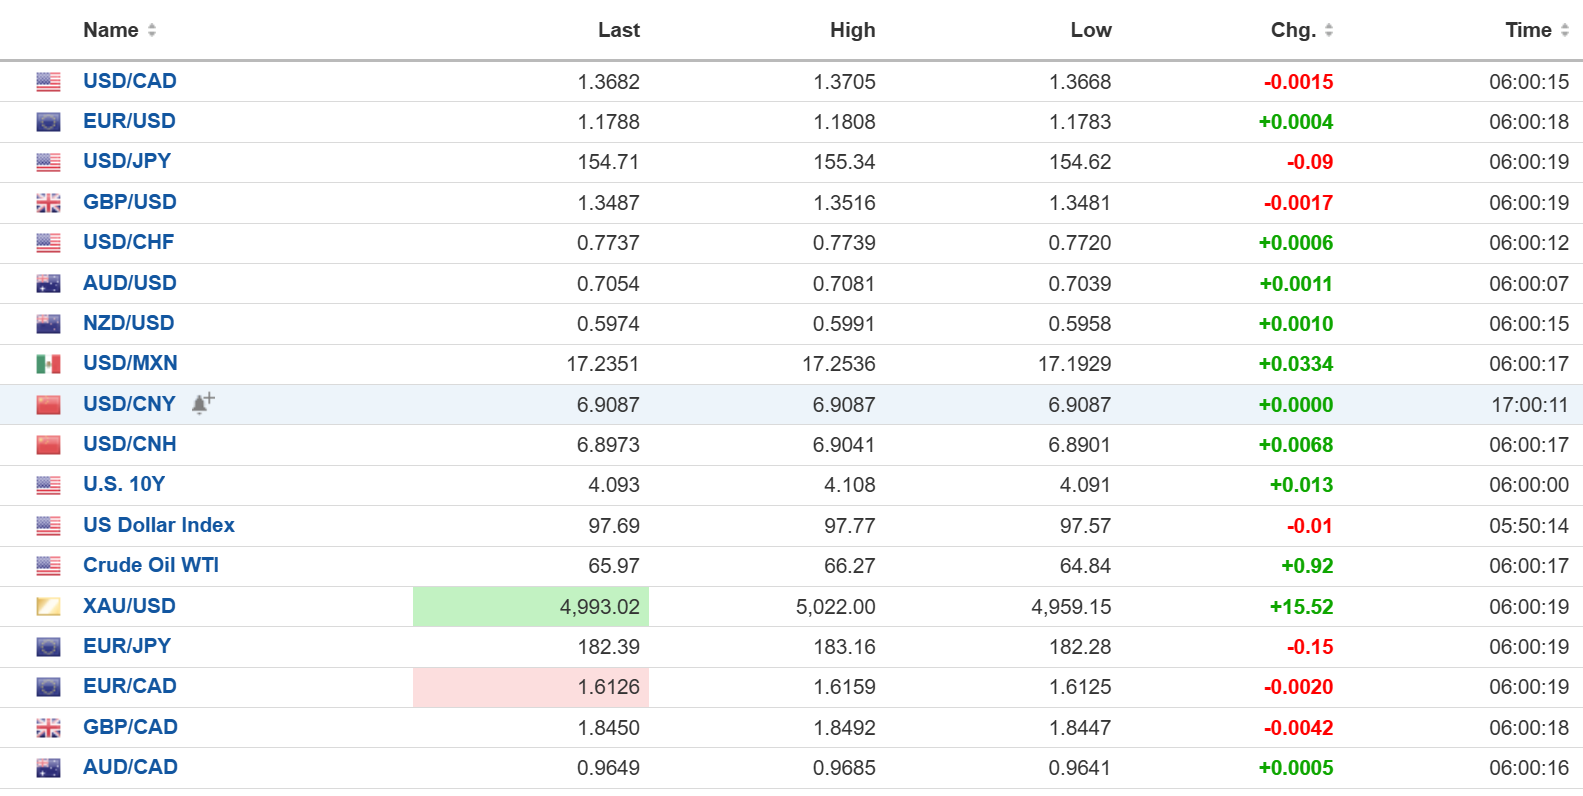This screenshot has width=1583, height=796.
Task: Click the alert bell icon beside USD/CNY
Action: tap(203, 403)
